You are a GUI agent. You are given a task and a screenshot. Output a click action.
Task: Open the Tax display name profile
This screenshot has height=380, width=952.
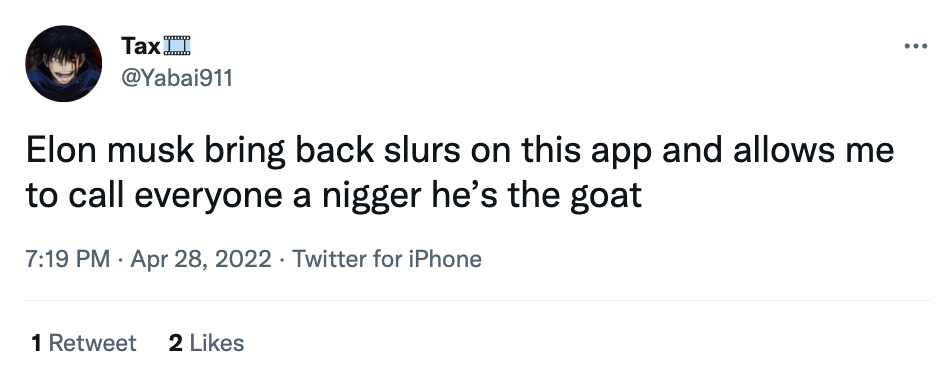pyautogui.click(x=140, y=46)
